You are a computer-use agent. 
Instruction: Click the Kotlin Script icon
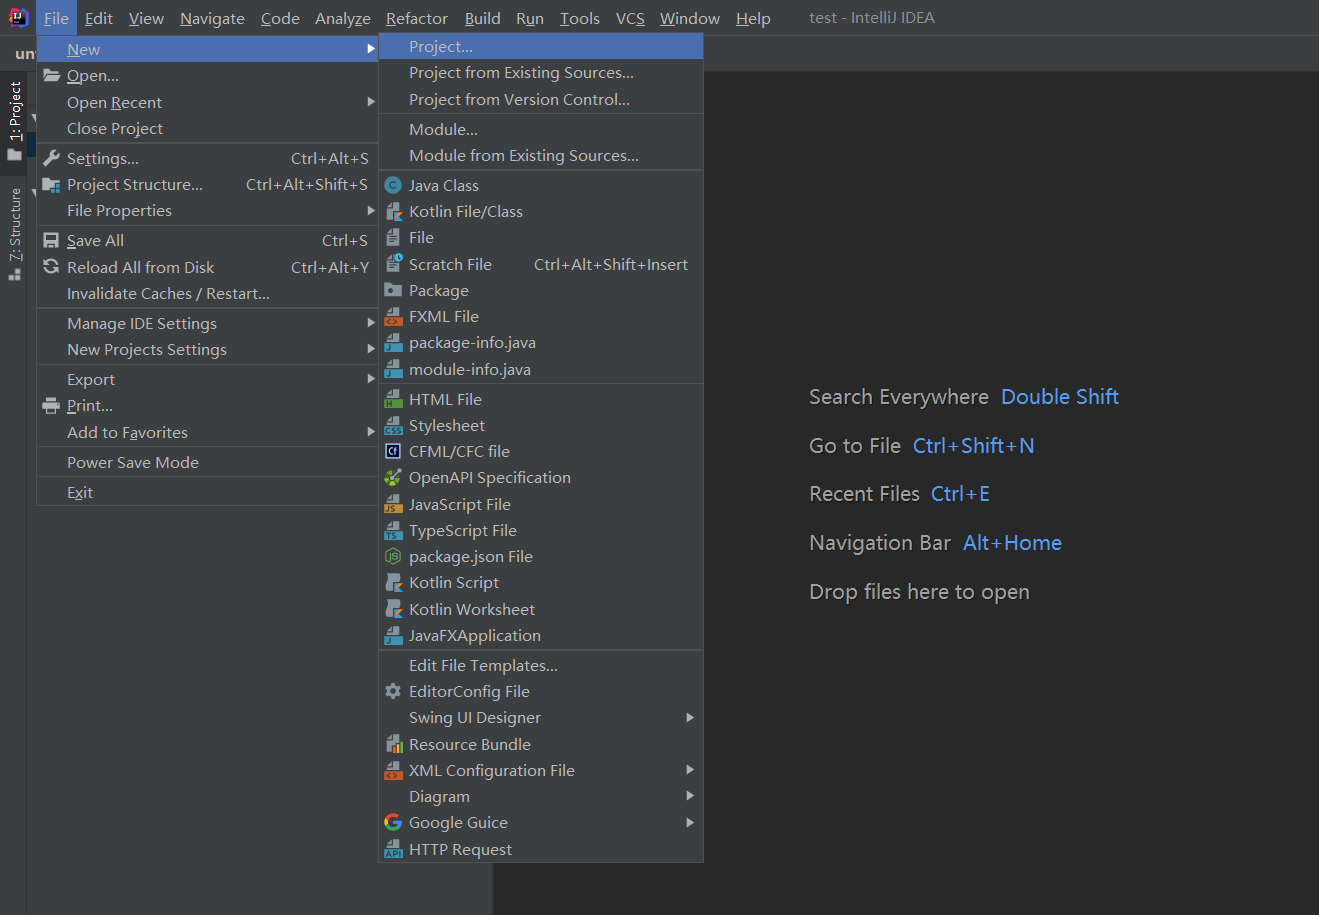393,583
